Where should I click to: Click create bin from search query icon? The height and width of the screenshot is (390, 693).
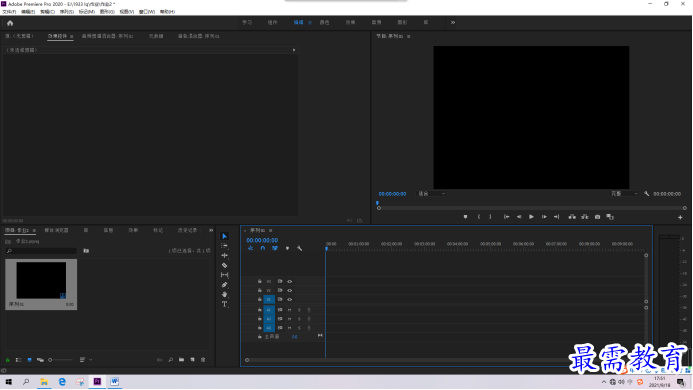[x=86, y=251]
